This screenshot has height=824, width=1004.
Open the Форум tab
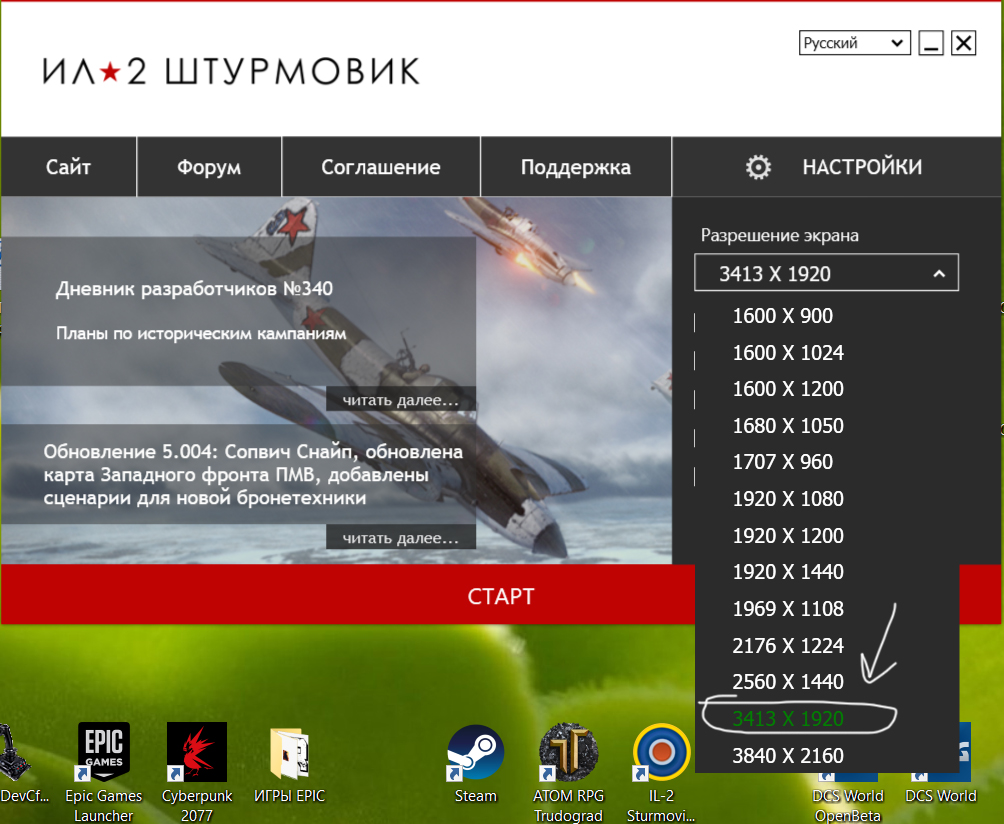[x=209, y=167]
